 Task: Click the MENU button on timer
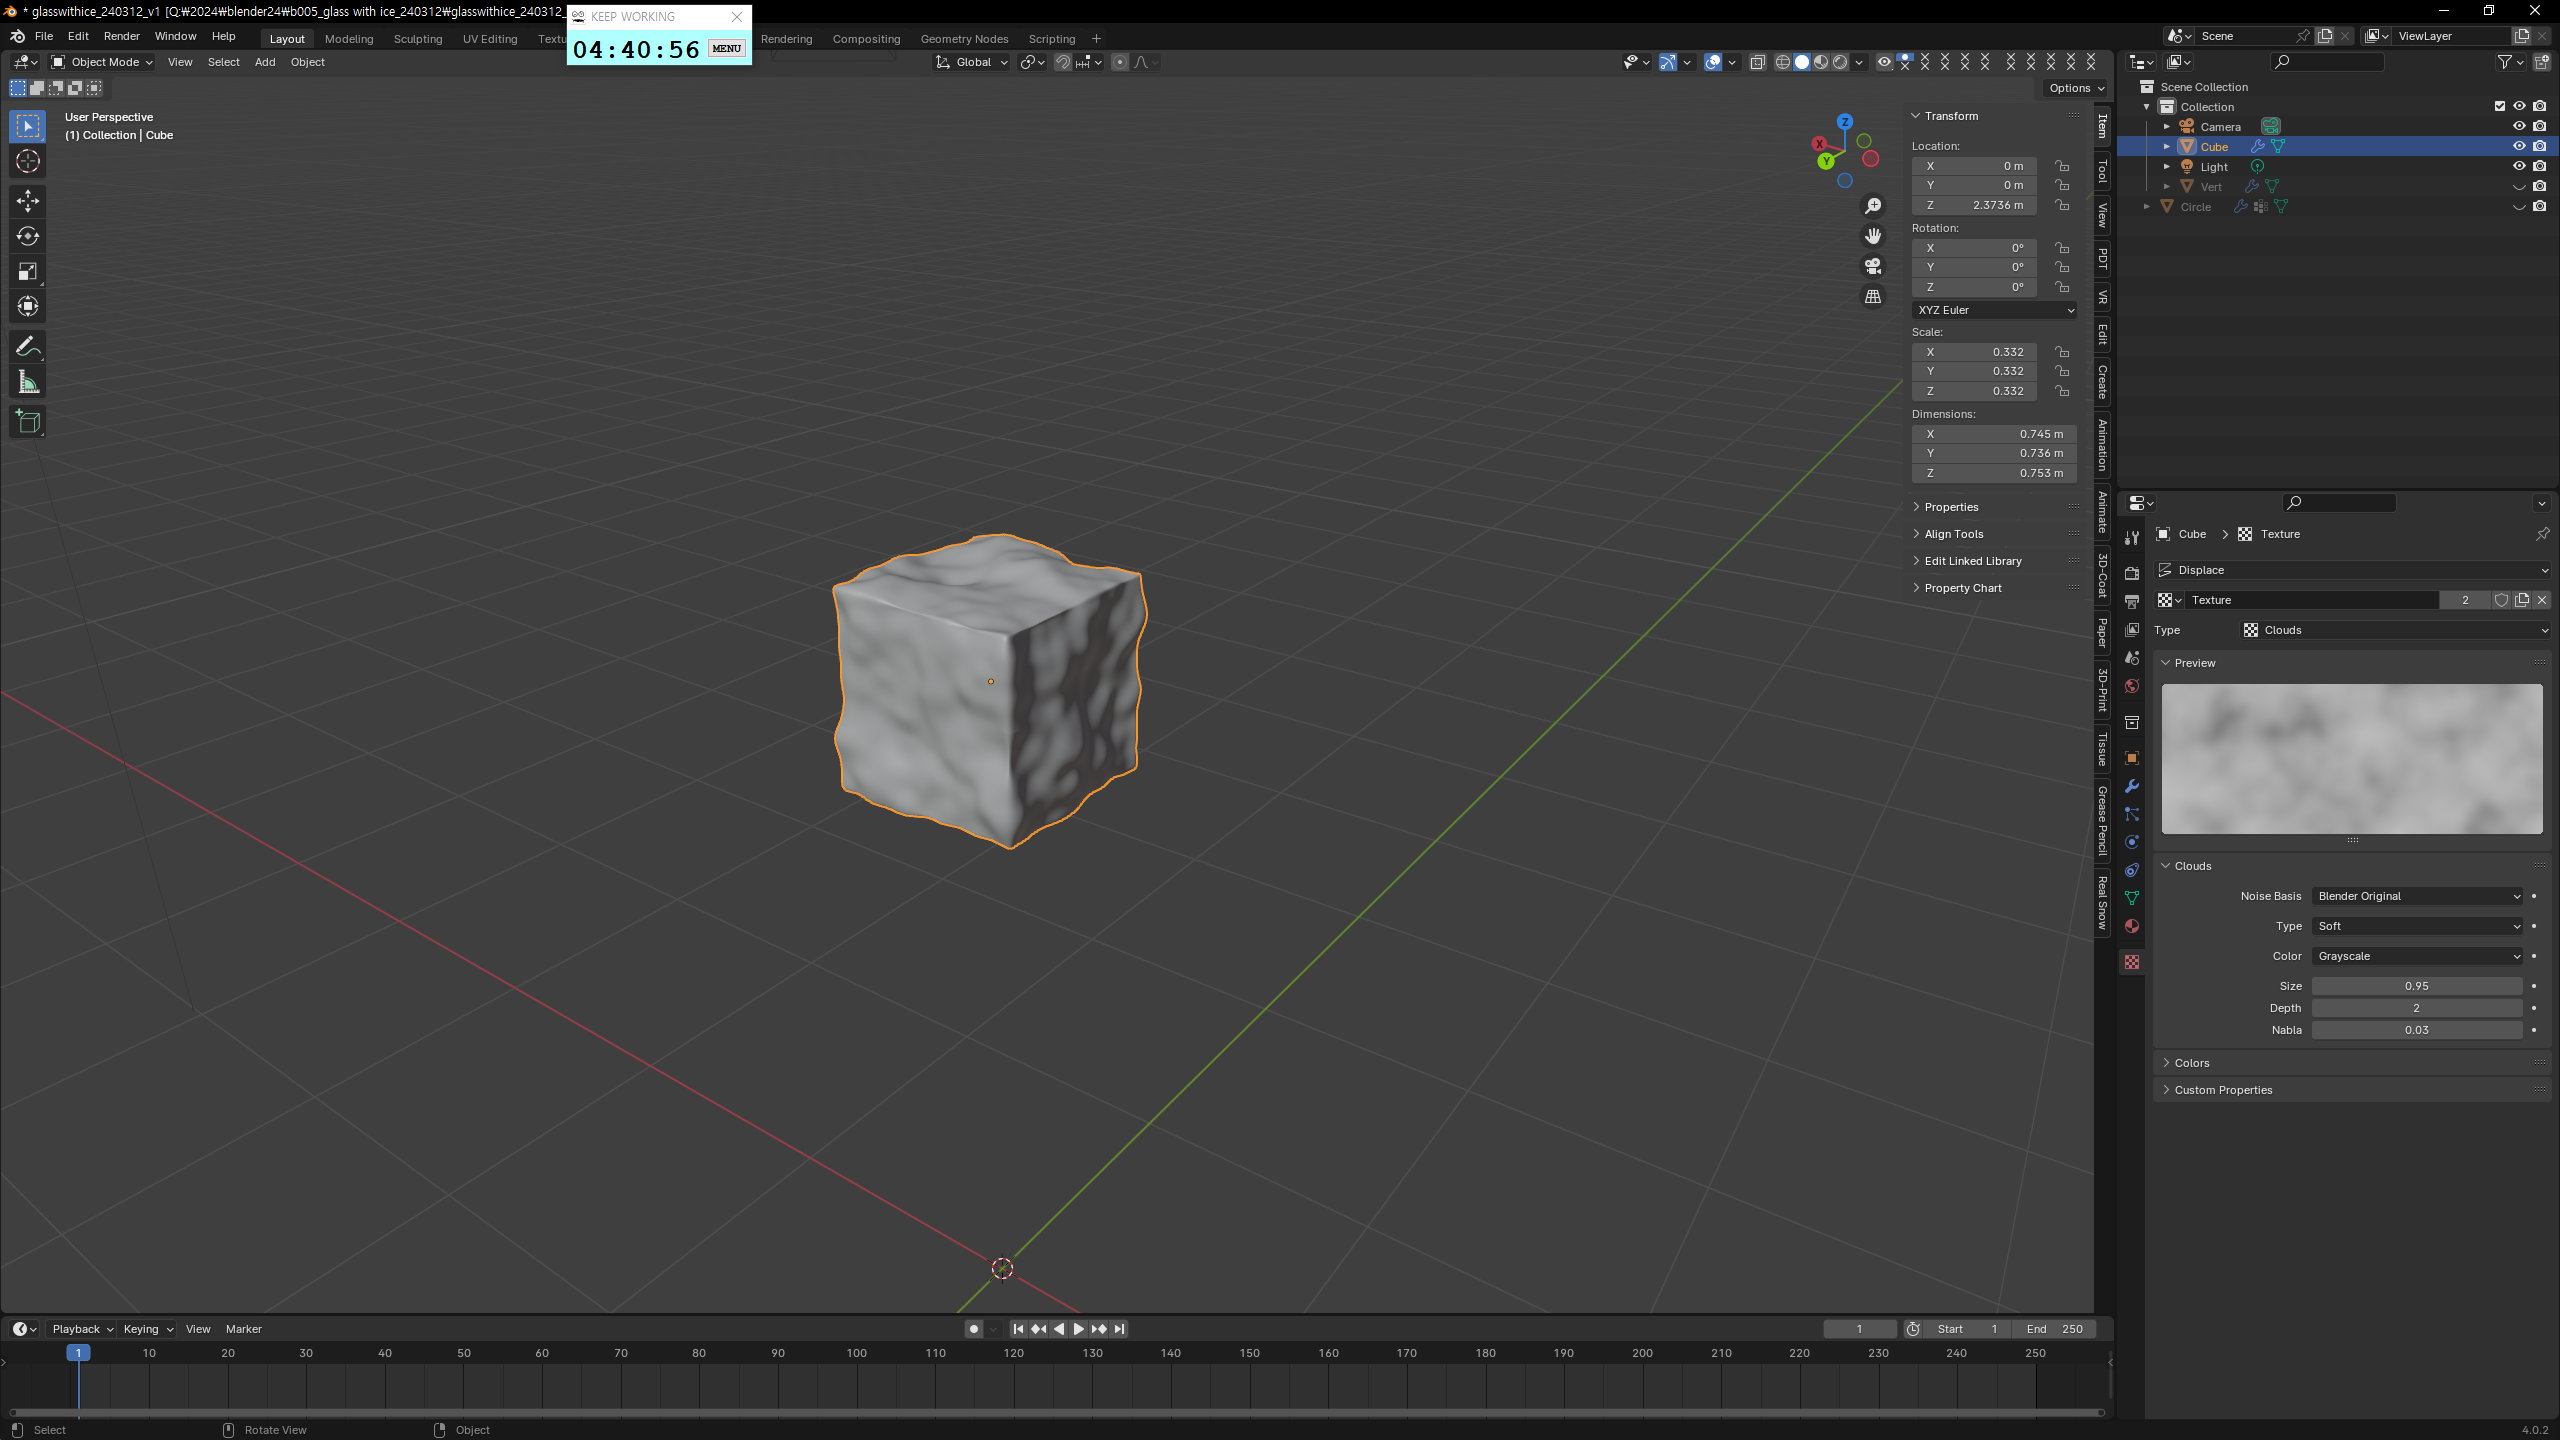coord(727,48)
